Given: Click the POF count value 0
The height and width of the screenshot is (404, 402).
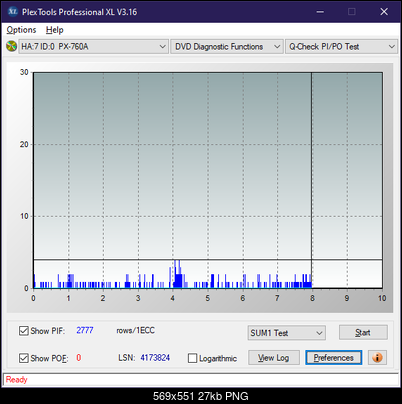Looking at the screenshot, I should pos(79,358).
